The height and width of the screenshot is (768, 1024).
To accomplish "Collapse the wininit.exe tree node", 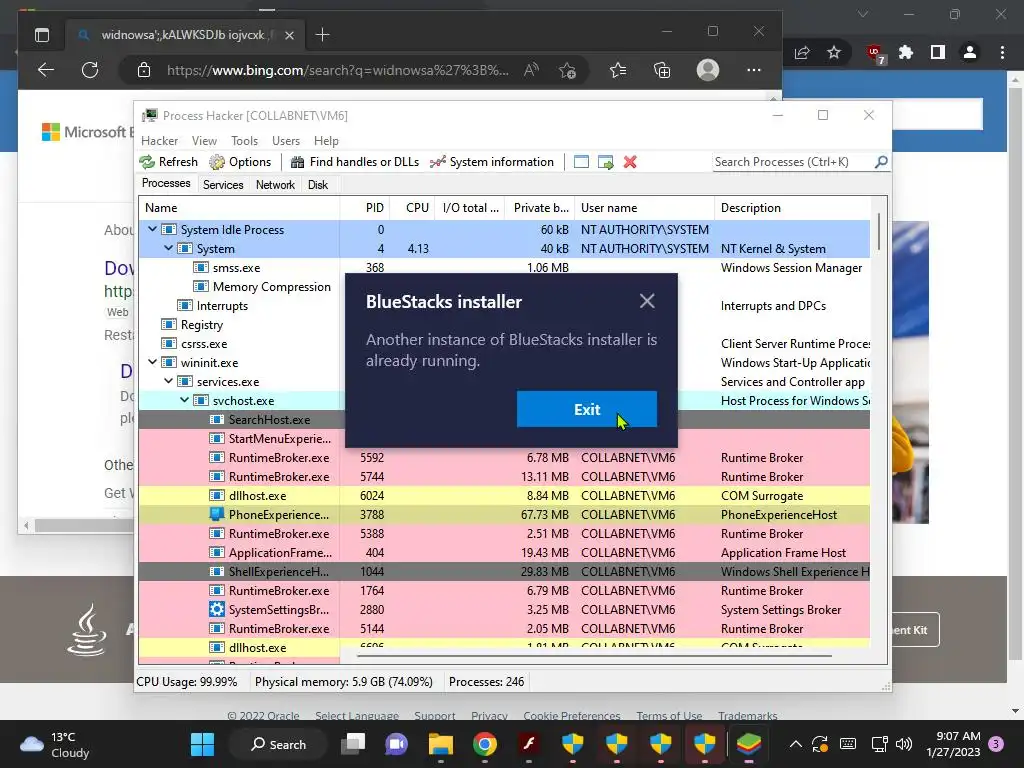I will coord(152,362).
